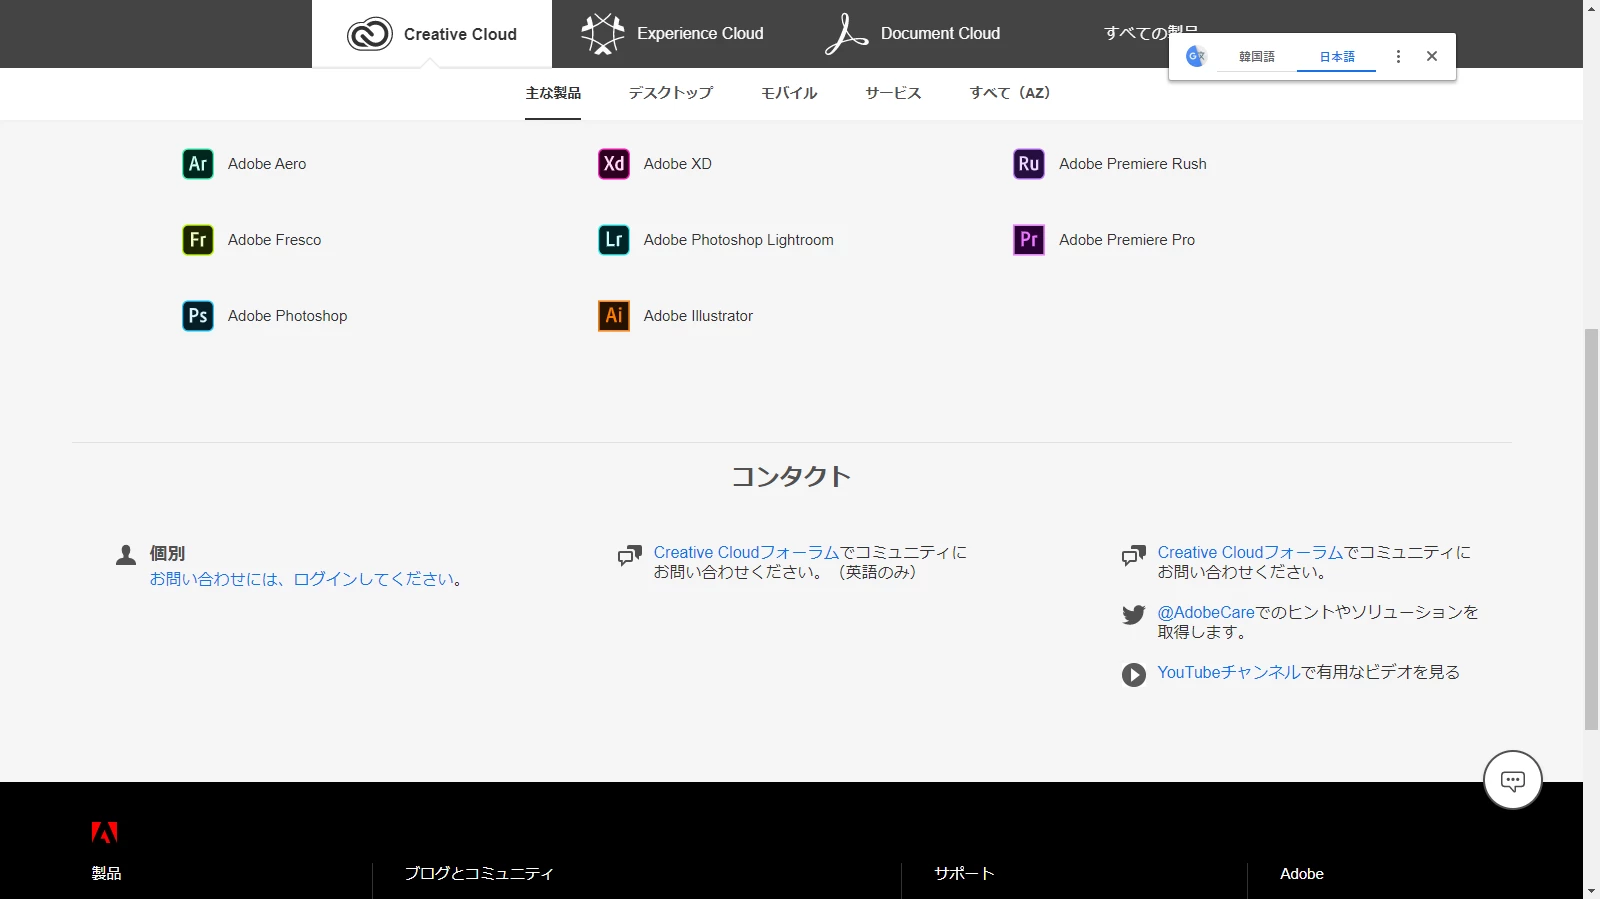1600x899 pixels.
Task: Select the すべて (AZ) tab
Action: tap(1010, 93)
